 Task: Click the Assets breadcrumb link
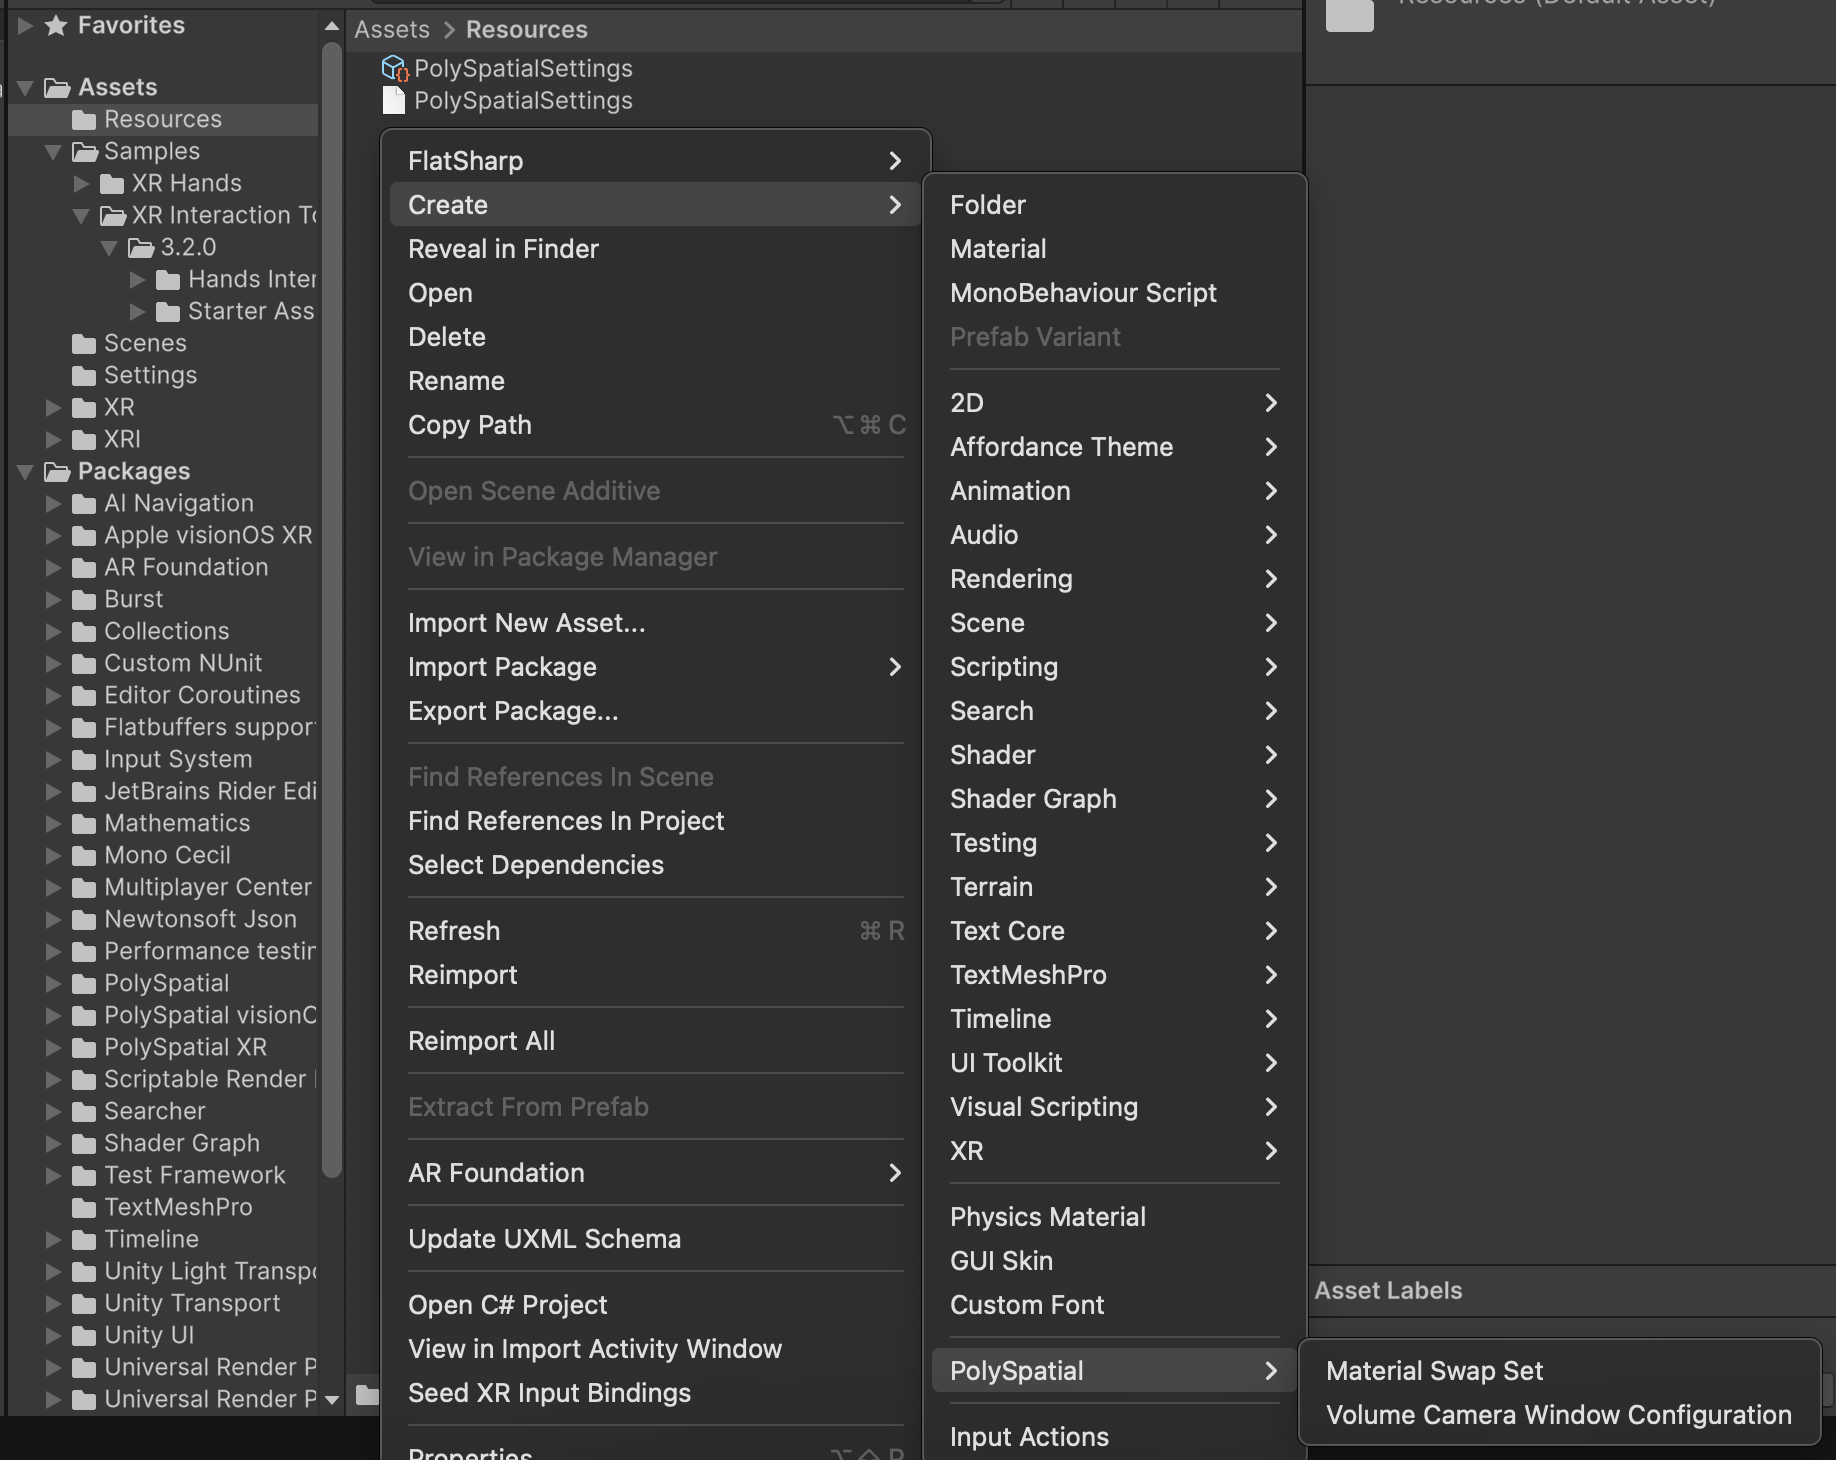(x=392, y=30)
